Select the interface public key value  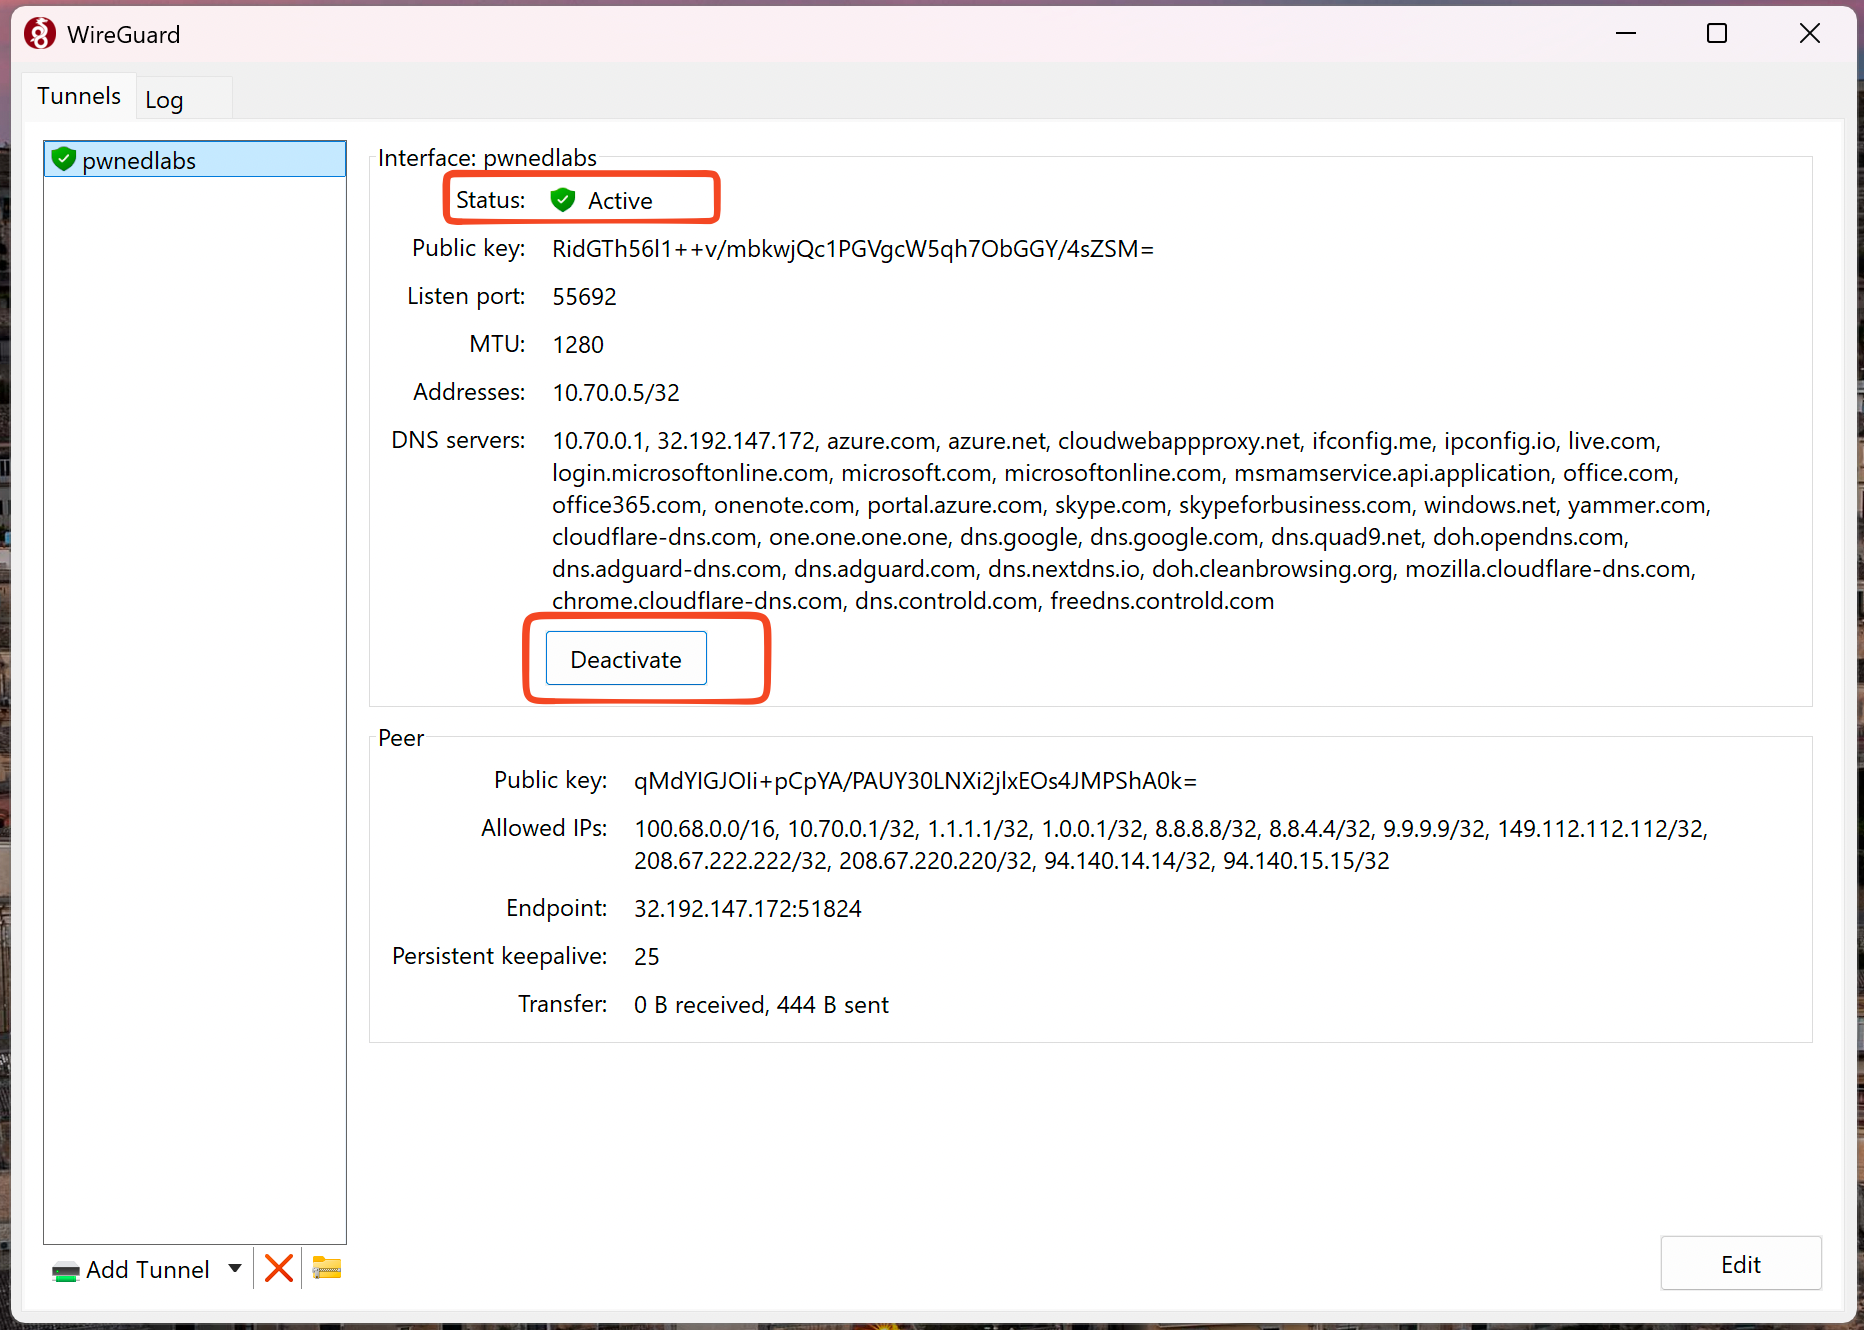pos(853,249)
